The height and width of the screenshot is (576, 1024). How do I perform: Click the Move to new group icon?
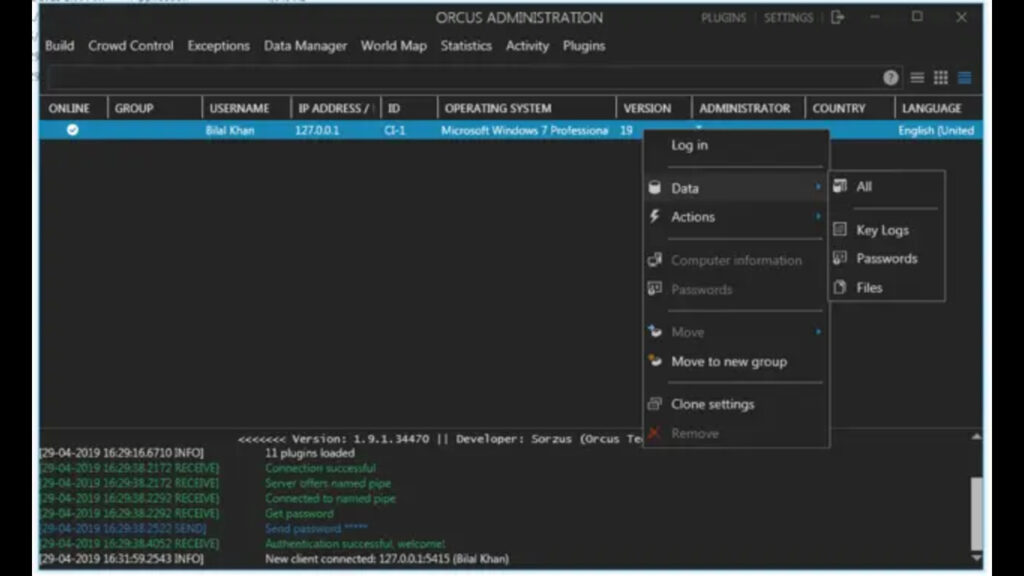(x=654, y=361)
